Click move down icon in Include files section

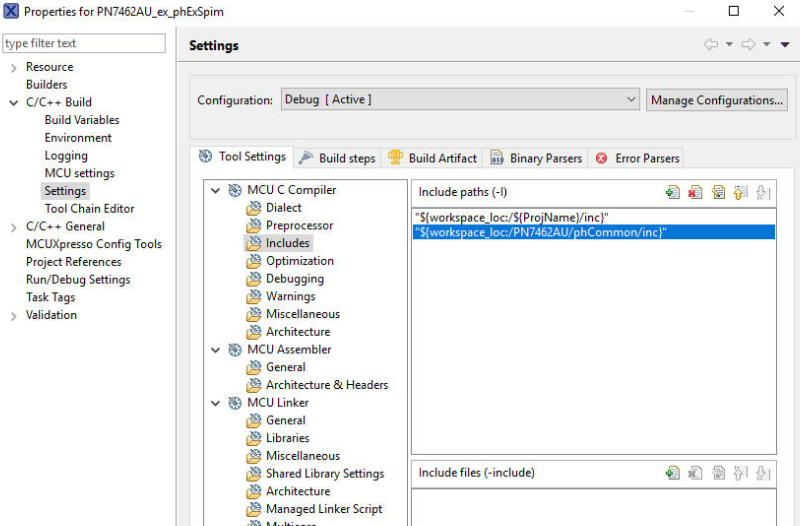pyautogui.click(x=763, y=473)
